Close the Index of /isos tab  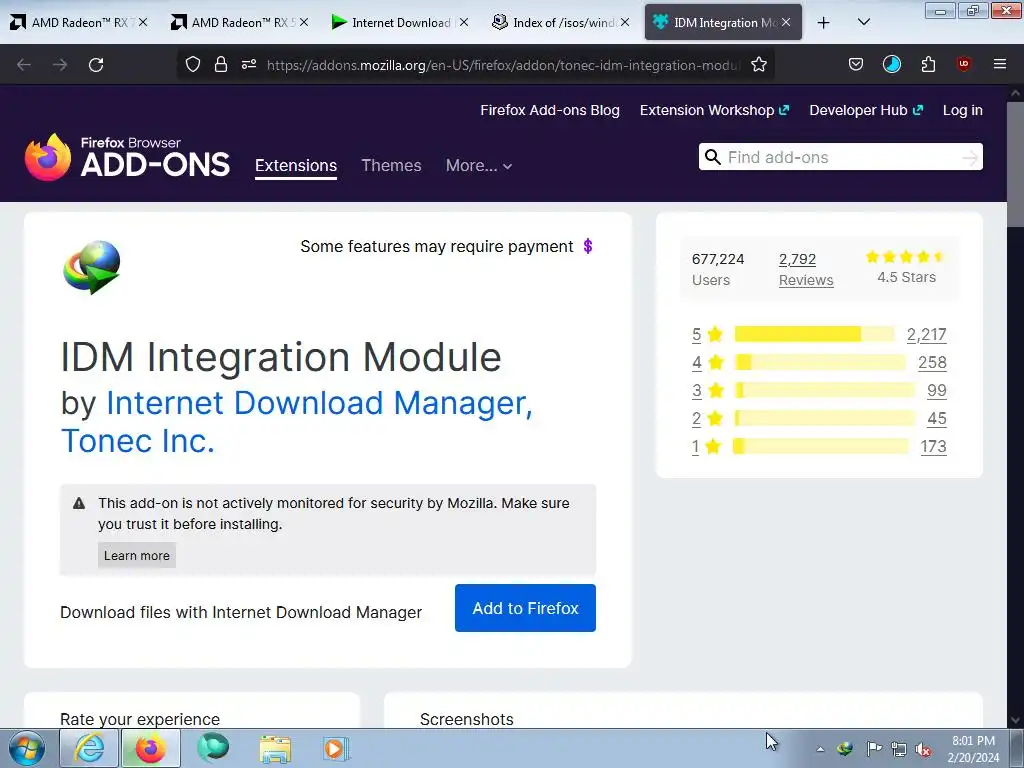click(625, 22)
